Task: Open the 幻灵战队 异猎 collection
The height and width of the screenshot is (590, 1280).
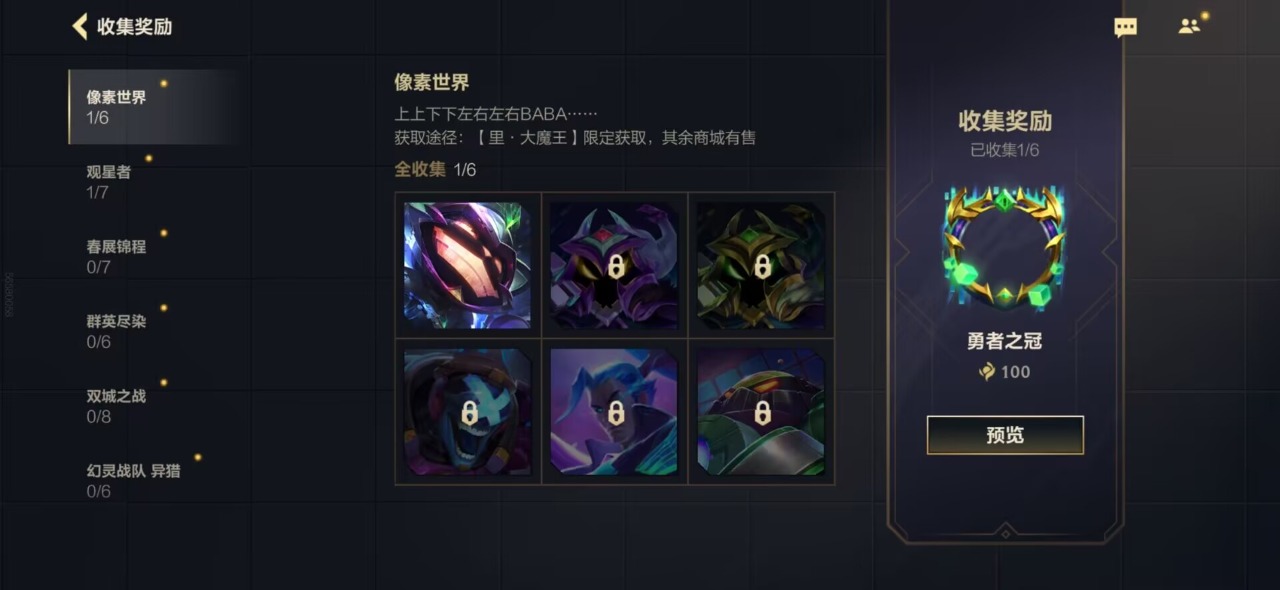Action: [x=153, y=480]
